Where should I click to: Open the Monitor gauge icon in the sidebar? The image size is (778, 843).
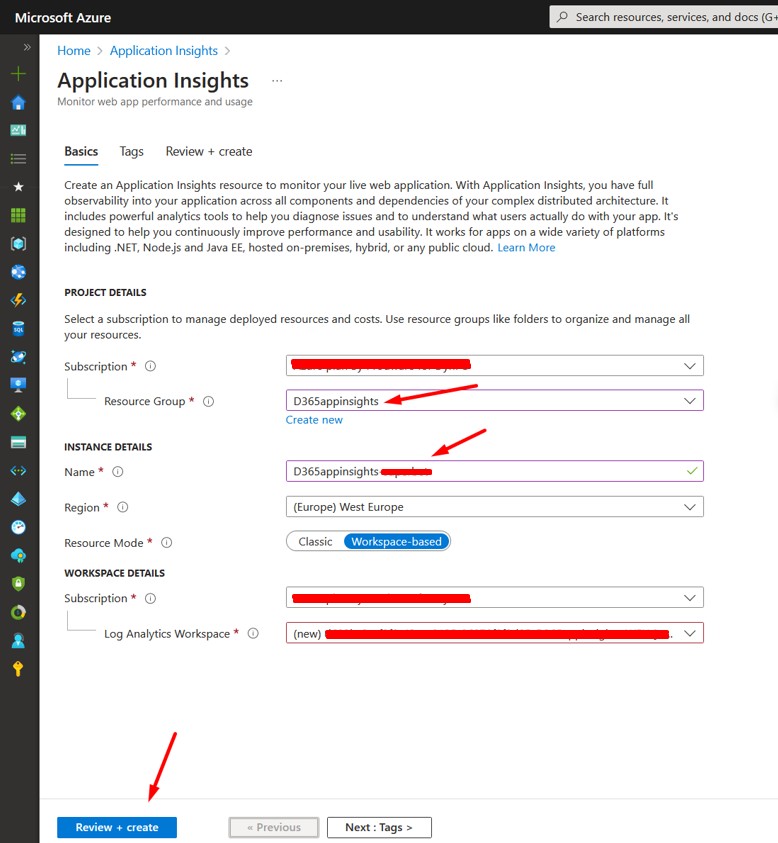click(x=18, y=527)
